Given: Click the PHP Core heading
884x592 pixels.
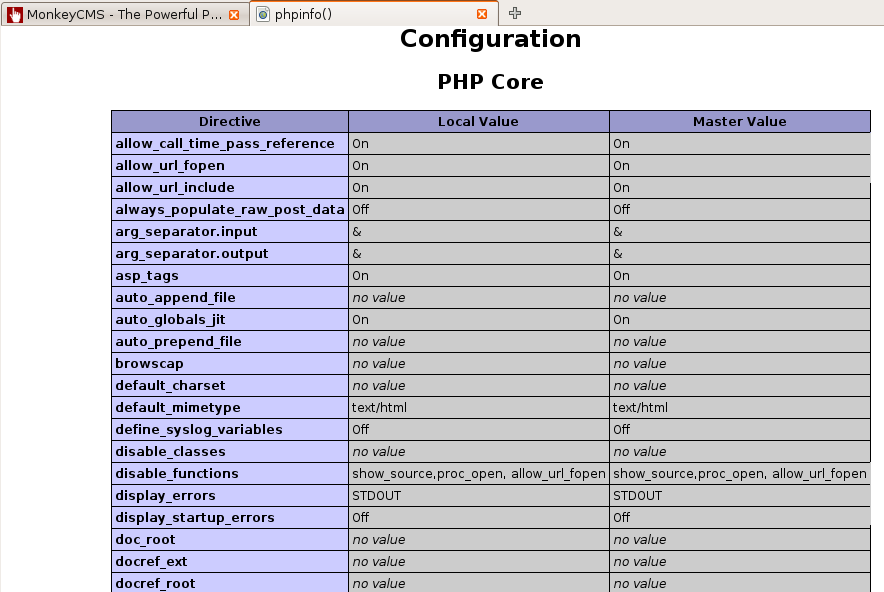Looking at the screenshot, I should coord(490,82).
